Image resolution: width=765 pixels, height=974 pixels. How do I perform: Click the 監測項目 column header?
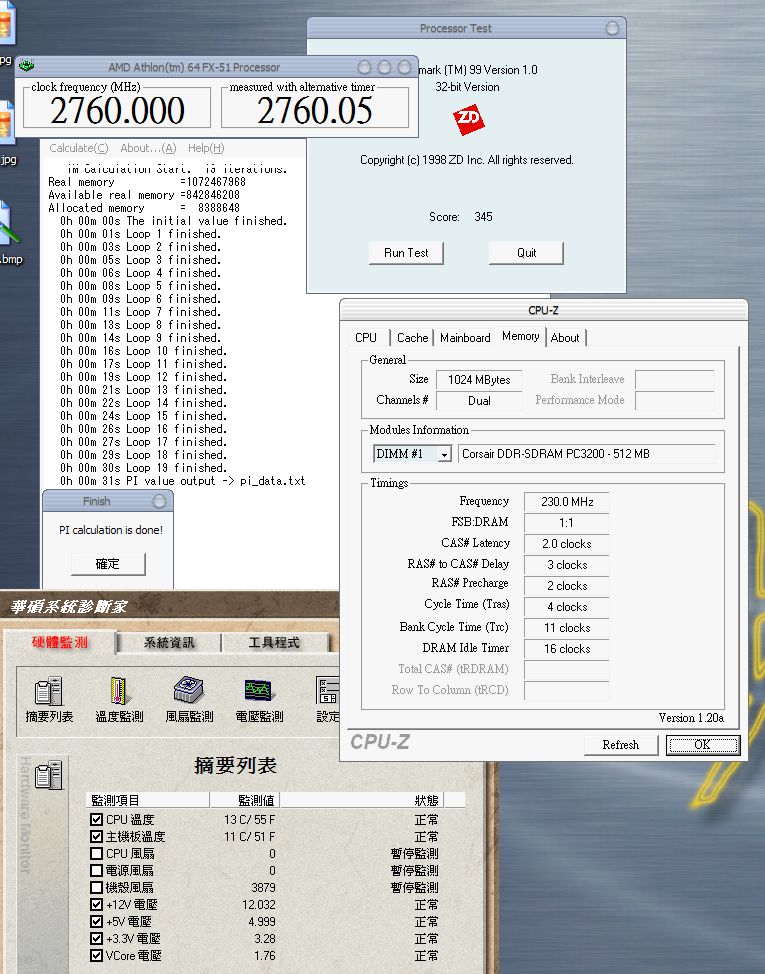click(148, 800)
